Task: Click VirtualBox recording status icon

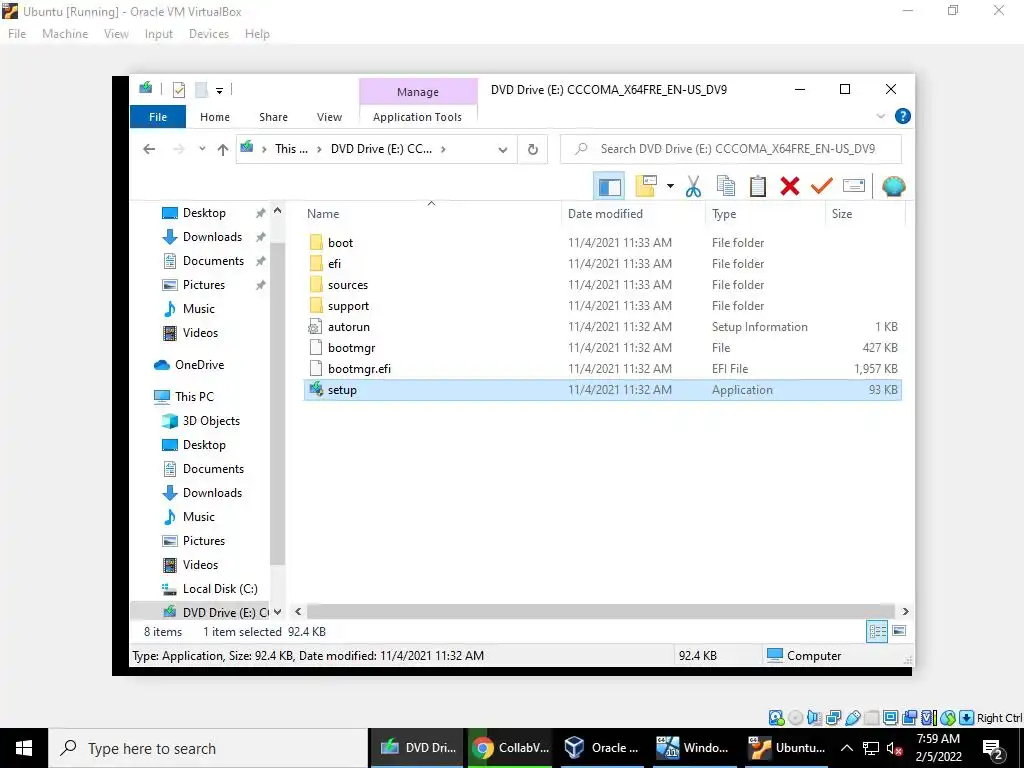Action: point(910,718)
